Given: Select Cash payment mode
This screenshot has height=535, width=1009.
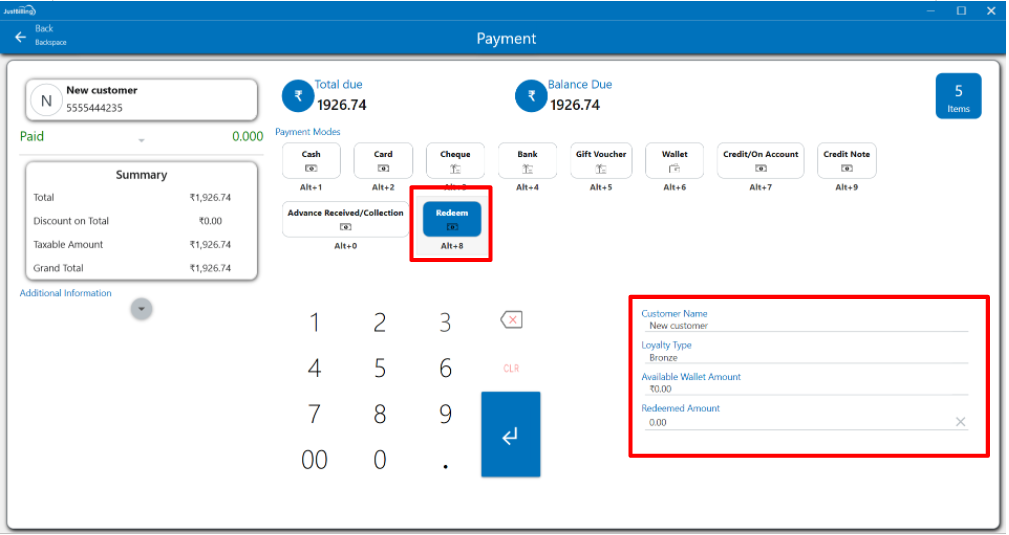Looking at the screenshot, I should click(x=311, y=161).
